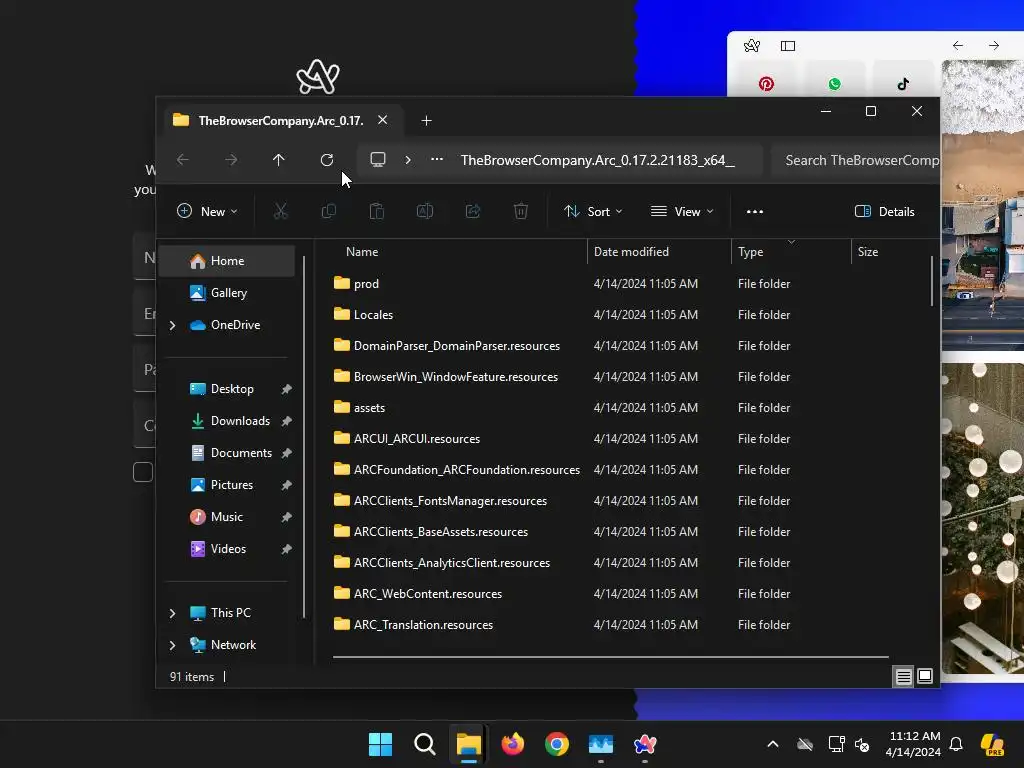The image size is (1024, 768).
Task: Click the Cut scissors icon
Action: tap(280, 212)
